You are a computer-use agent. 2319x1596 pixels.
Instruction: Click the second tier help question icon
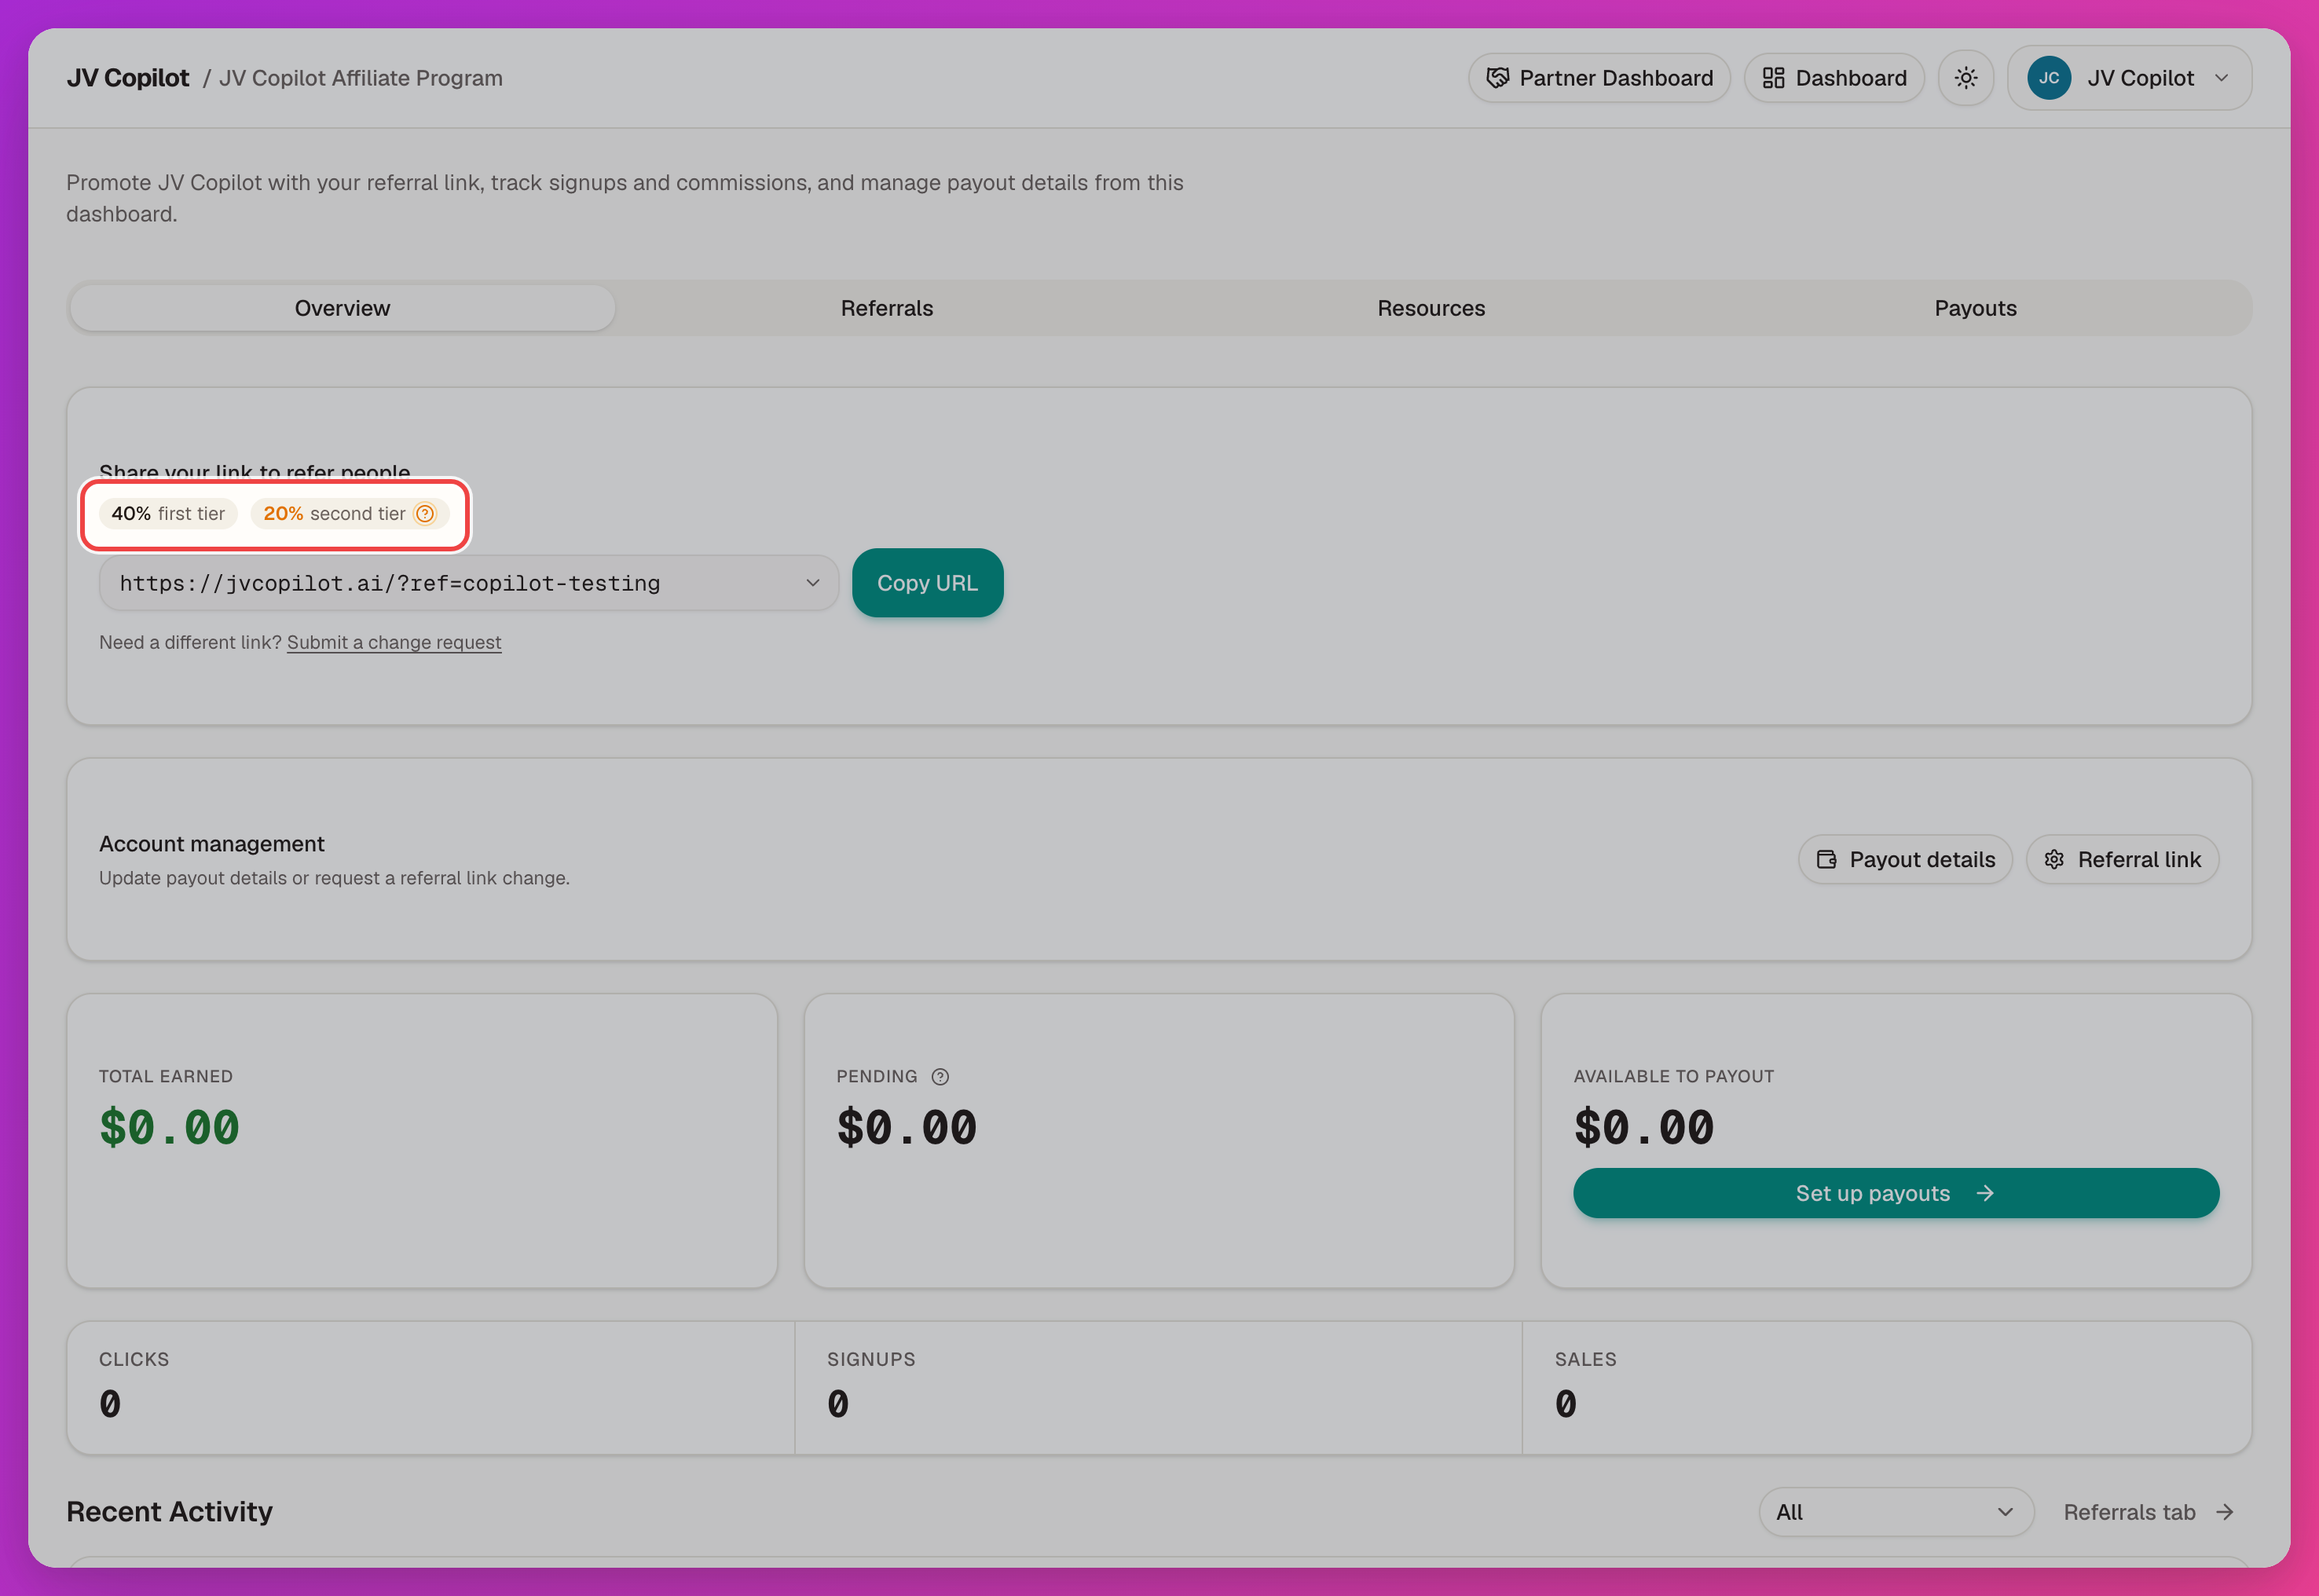click(x=425, y=514)
